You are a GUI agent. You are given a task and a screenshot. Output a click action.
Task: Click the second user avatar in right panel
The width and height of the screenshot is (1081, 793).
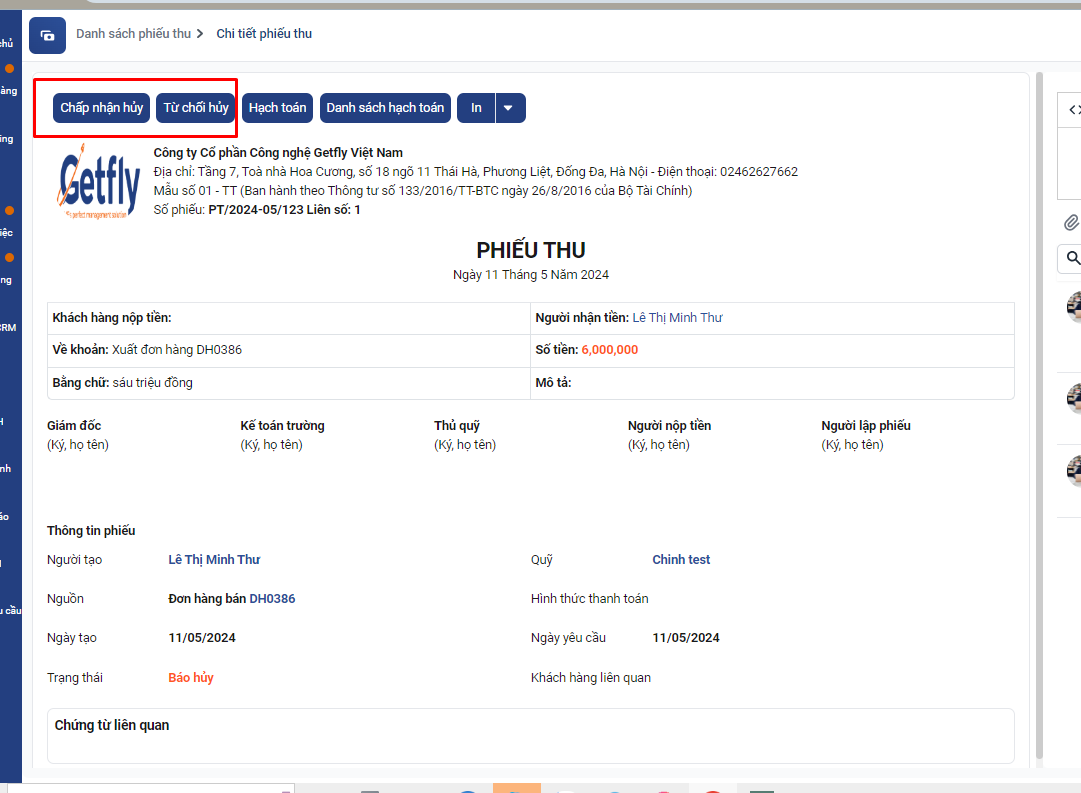(1074, 397)
